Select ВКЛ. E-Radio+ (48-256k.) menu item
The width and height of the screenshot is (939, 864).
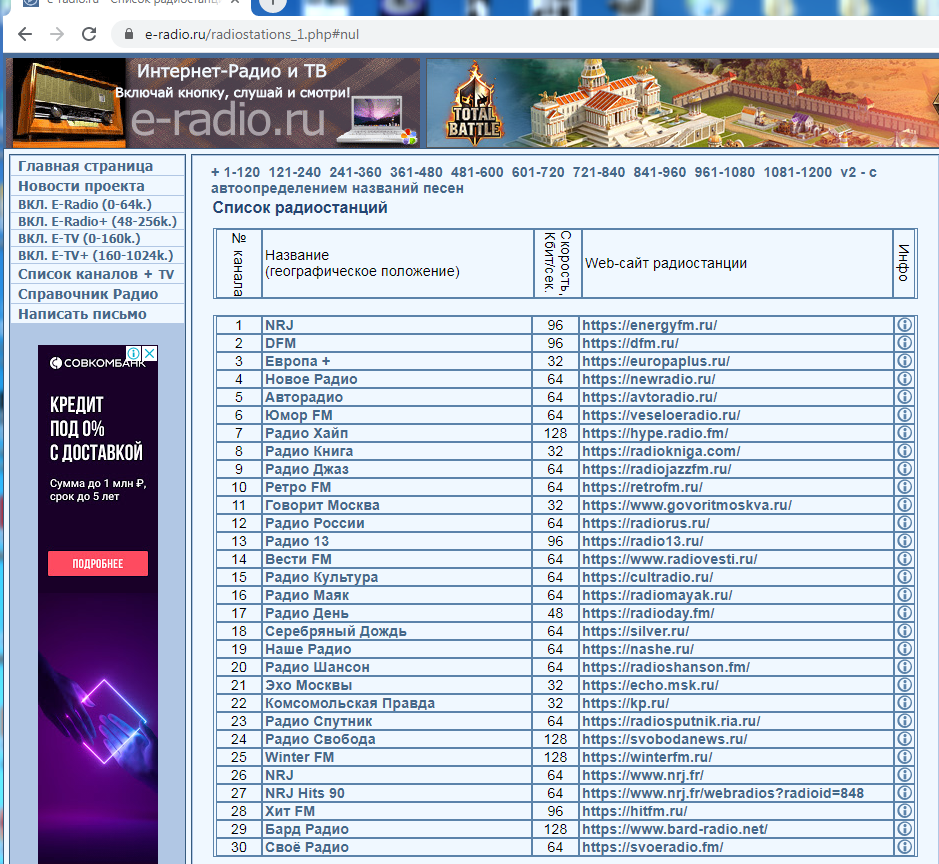click(98, 222)
